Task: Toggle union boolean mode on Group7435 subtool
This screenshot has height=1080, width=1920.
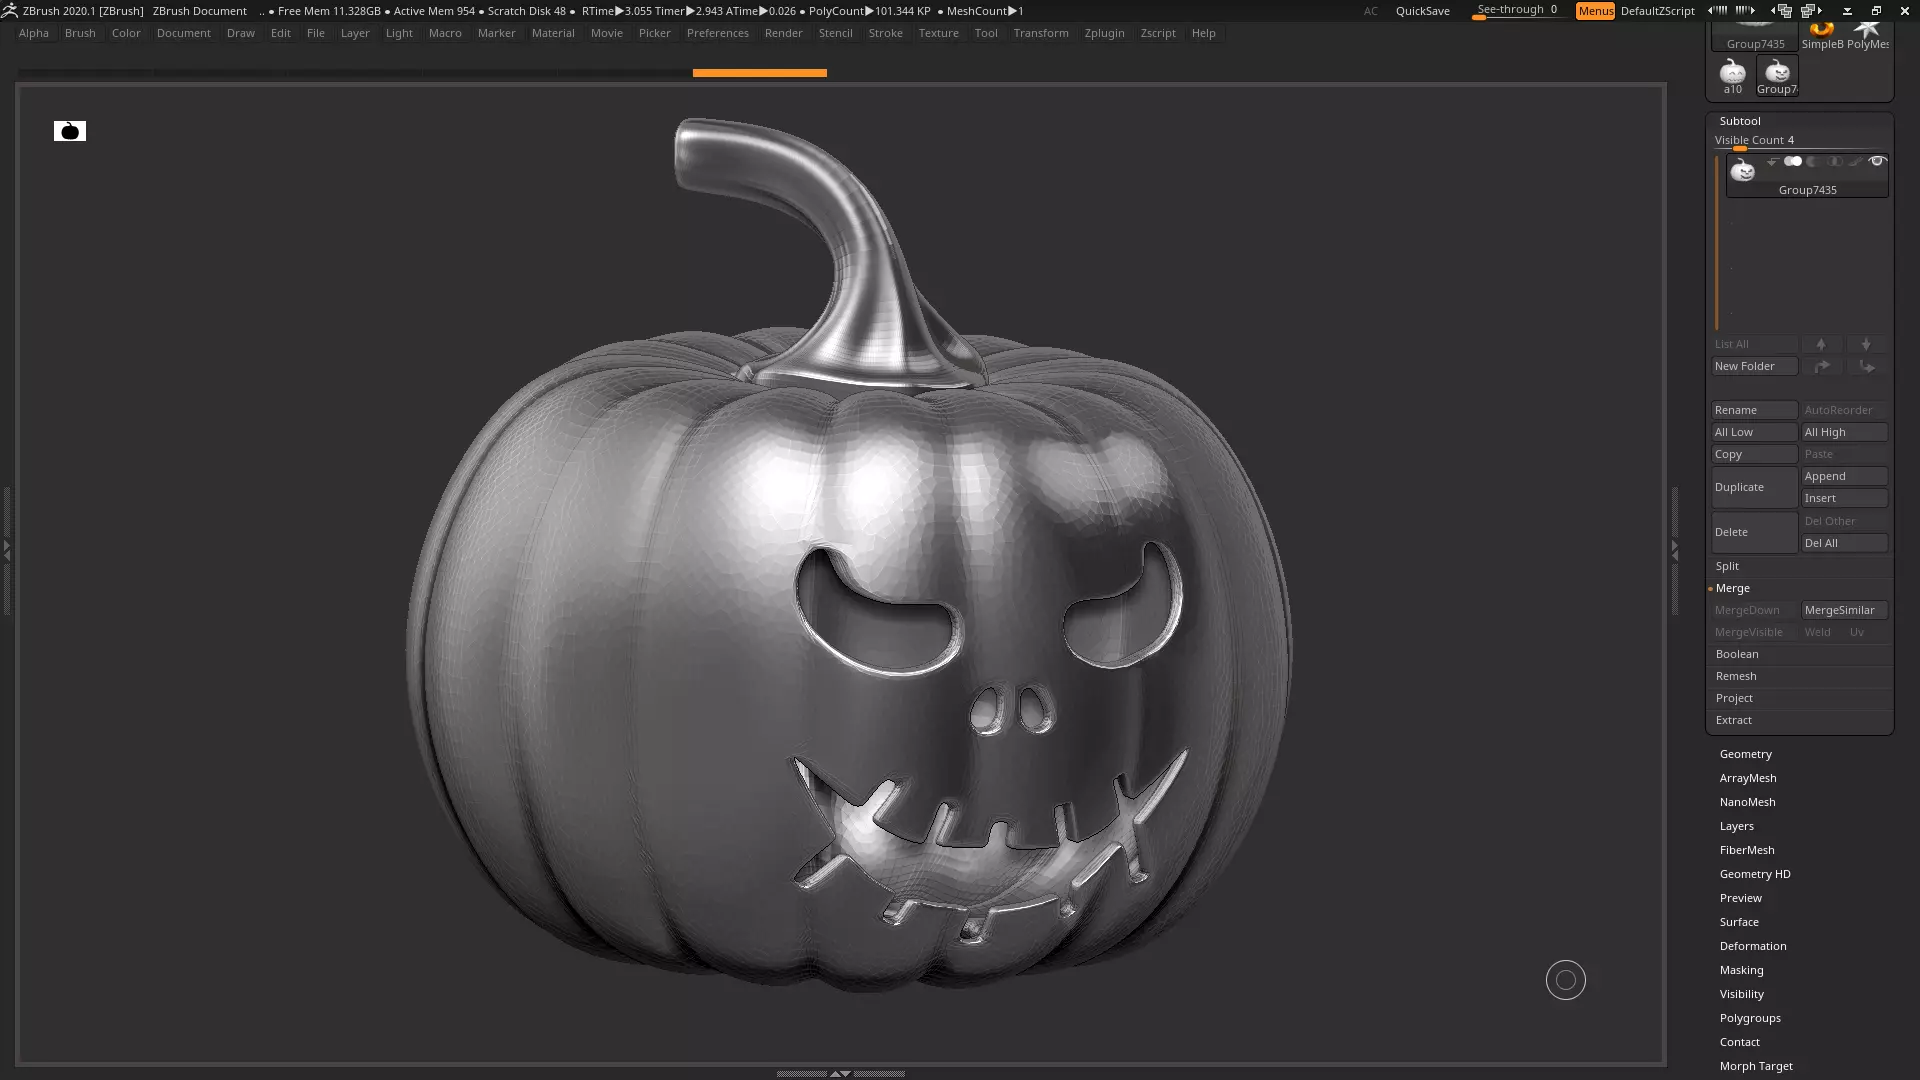Action: pos(1792,161)
